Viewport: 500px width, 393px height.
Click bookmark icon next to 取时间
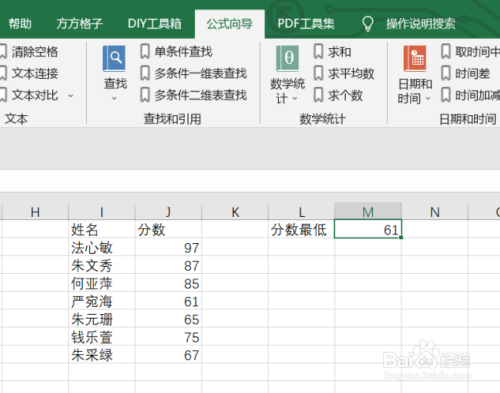tap(446, 52)
